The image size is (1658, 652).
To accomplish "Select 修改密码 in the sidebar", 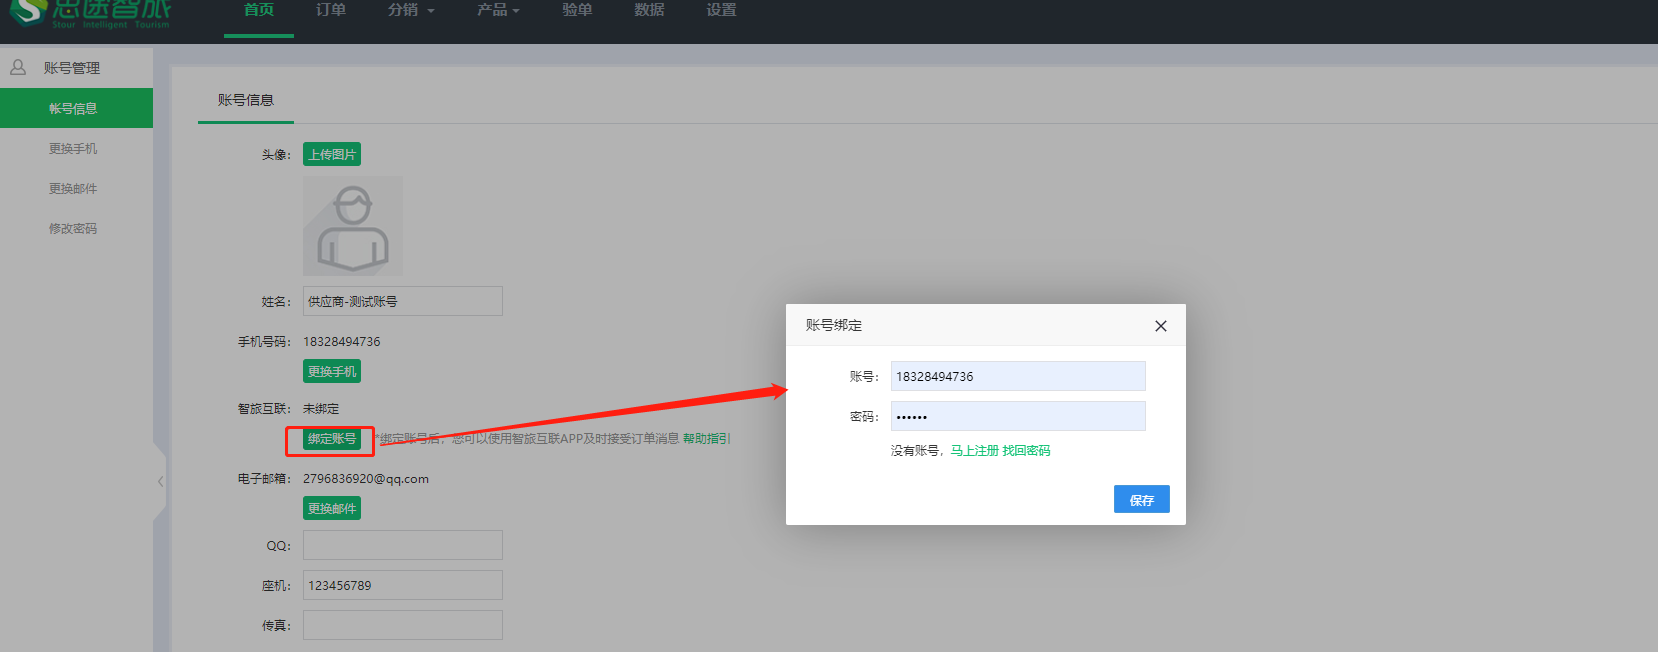I will (x=73, y=228).
